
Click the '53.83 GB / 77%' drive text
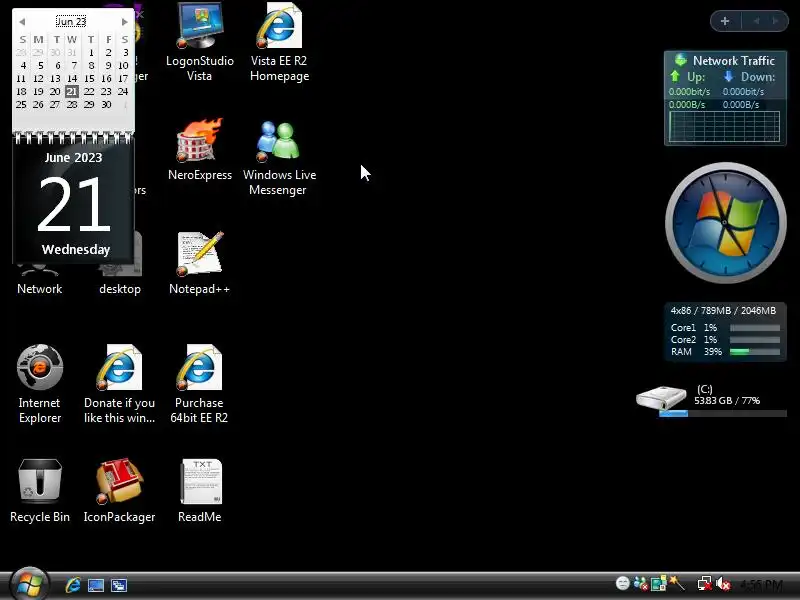coord(727,401)
